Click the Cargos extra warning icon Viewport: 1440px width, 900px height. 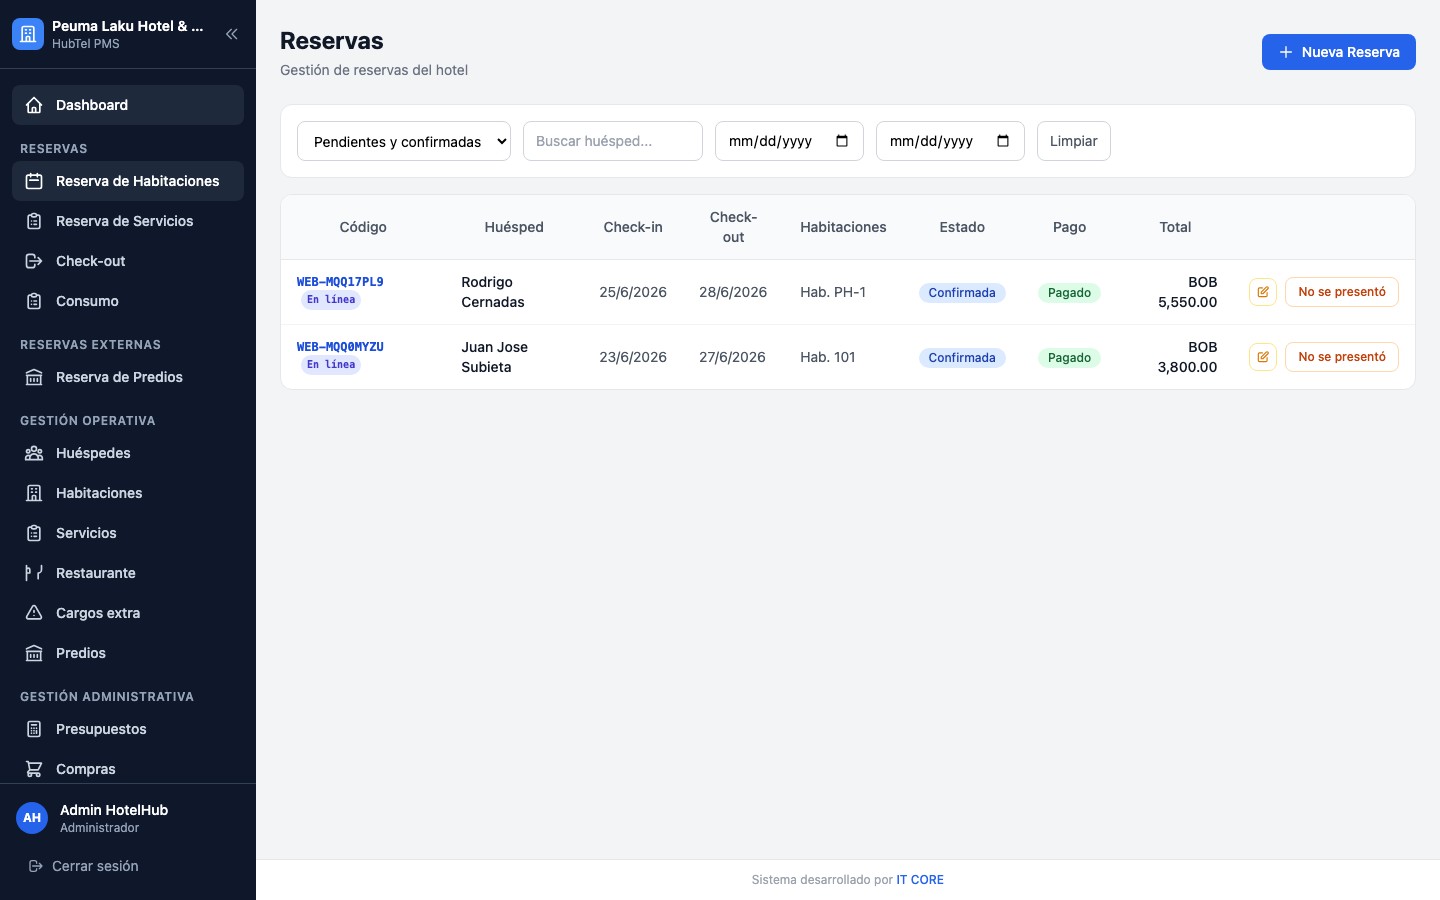pos(34,613)
